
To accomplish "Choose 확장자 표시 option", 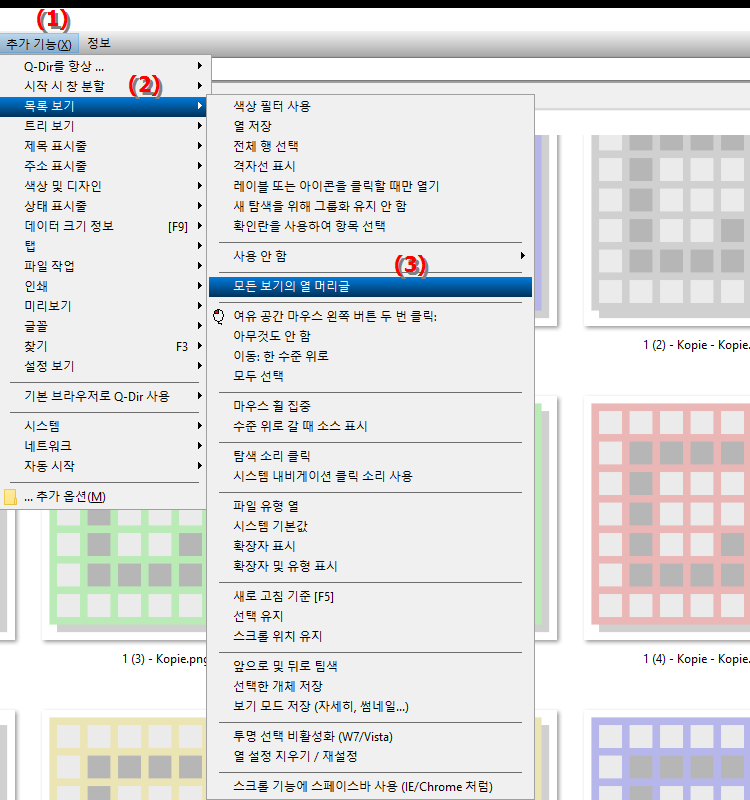I will pos(370,546).
